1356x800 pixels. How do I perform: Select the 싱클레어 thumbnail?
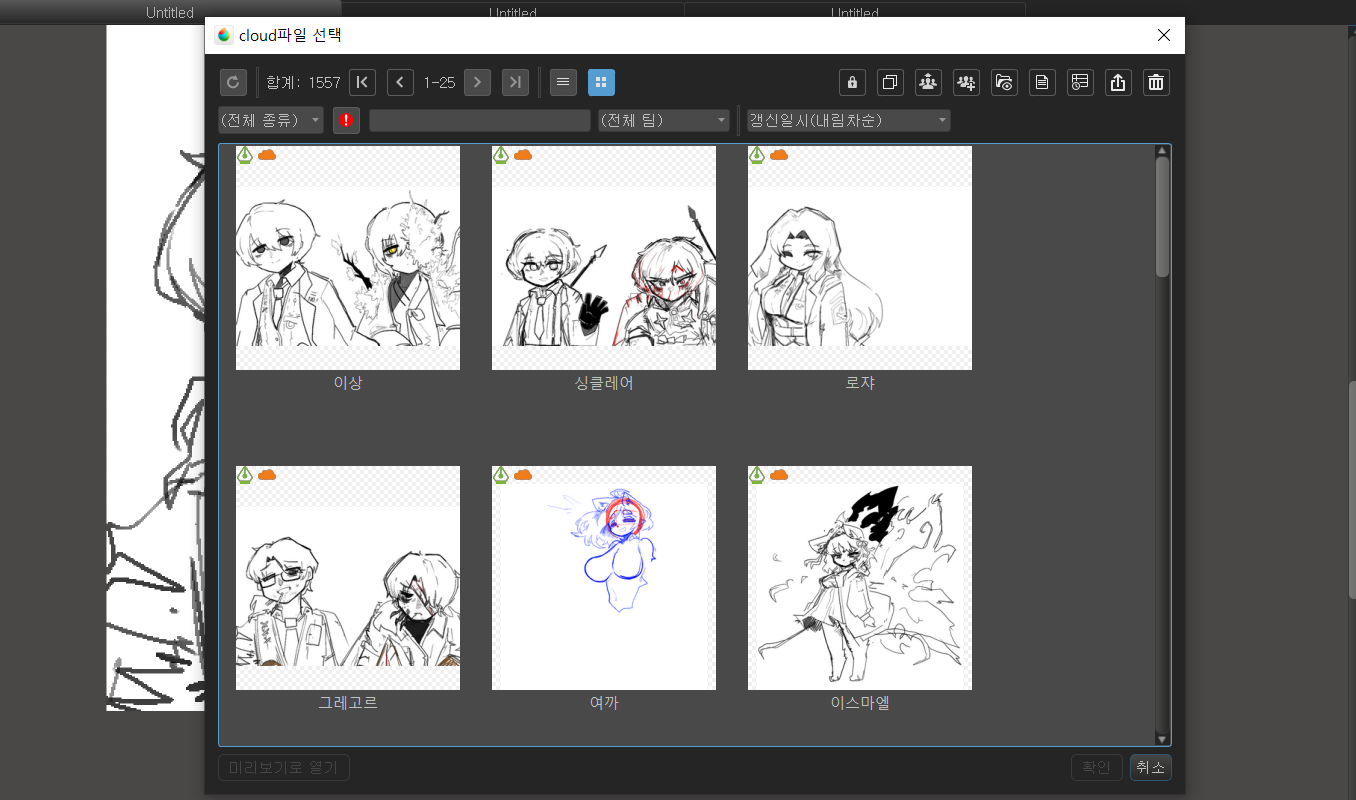click(604, 258)
